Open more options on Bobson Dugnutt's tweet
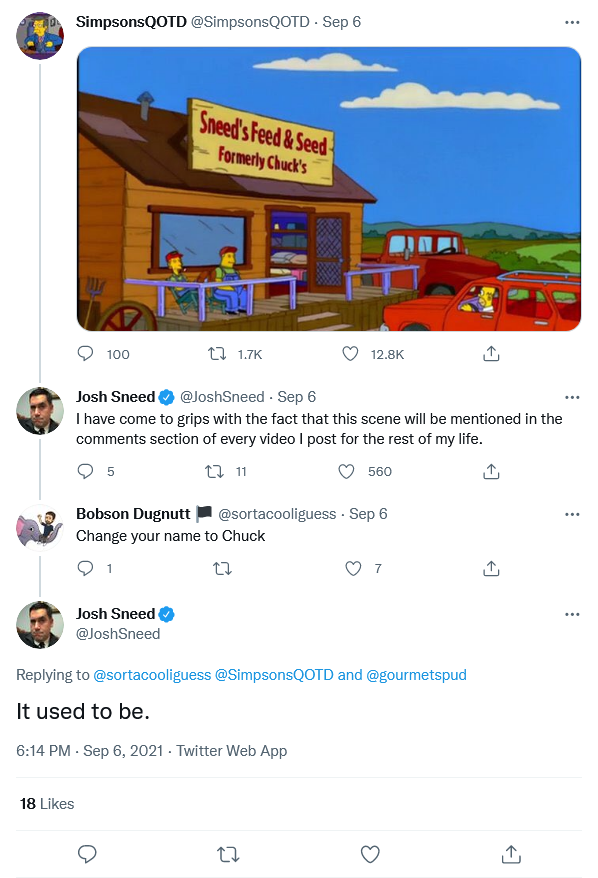This screenshot has width=598, height=878. (572, 514)
